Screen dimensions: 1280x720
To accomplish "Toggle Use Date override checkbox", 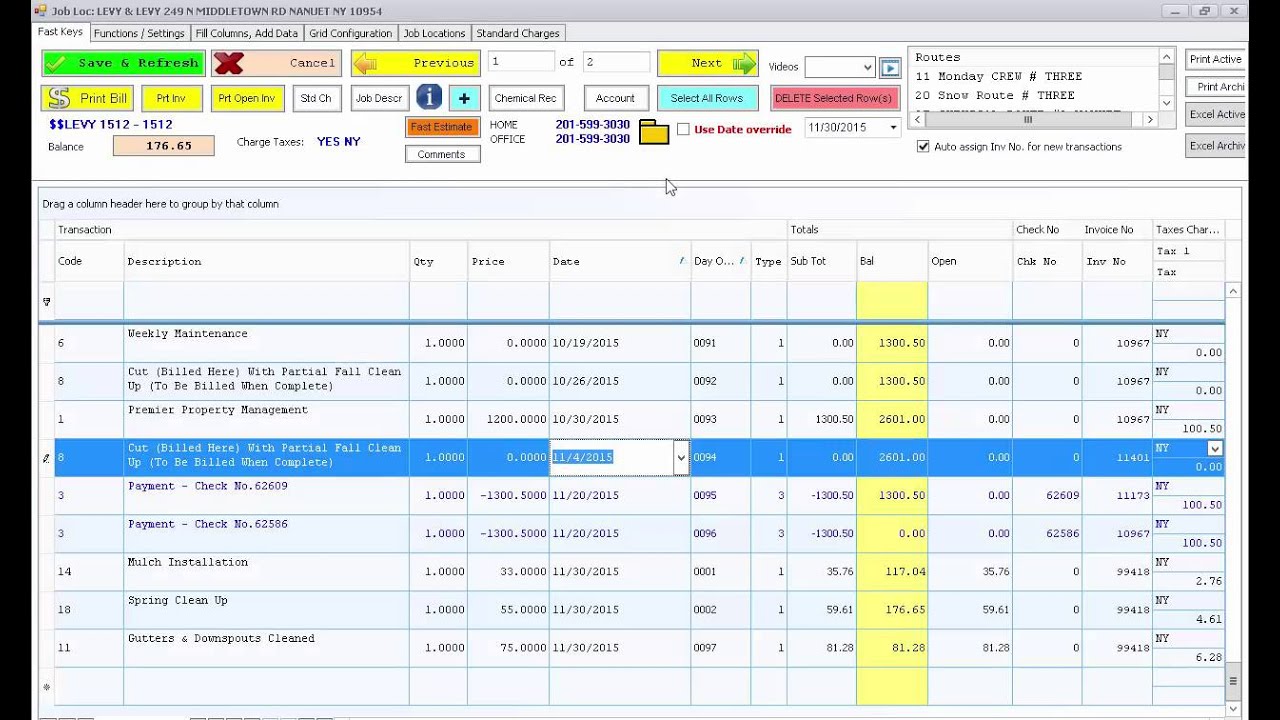I will [683, 129].
